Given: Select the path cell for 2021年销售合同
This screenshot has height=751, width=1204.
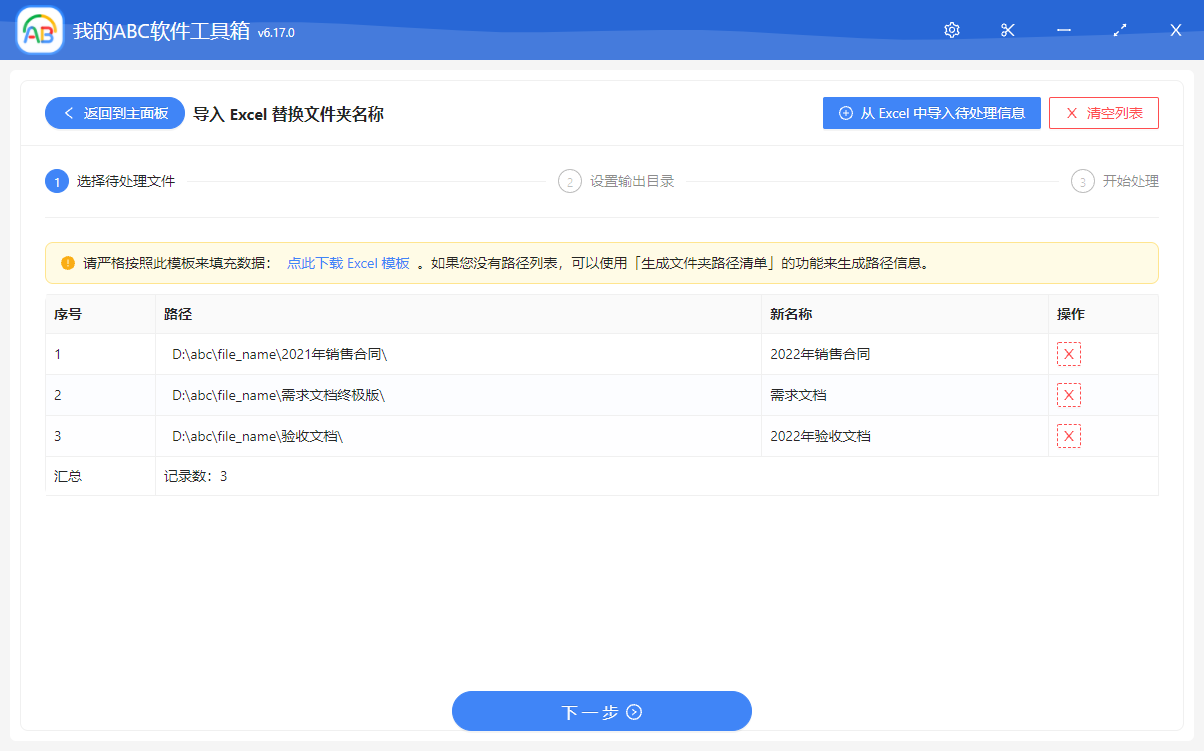Looking at the screenshot, I should [x=279, y=354].
